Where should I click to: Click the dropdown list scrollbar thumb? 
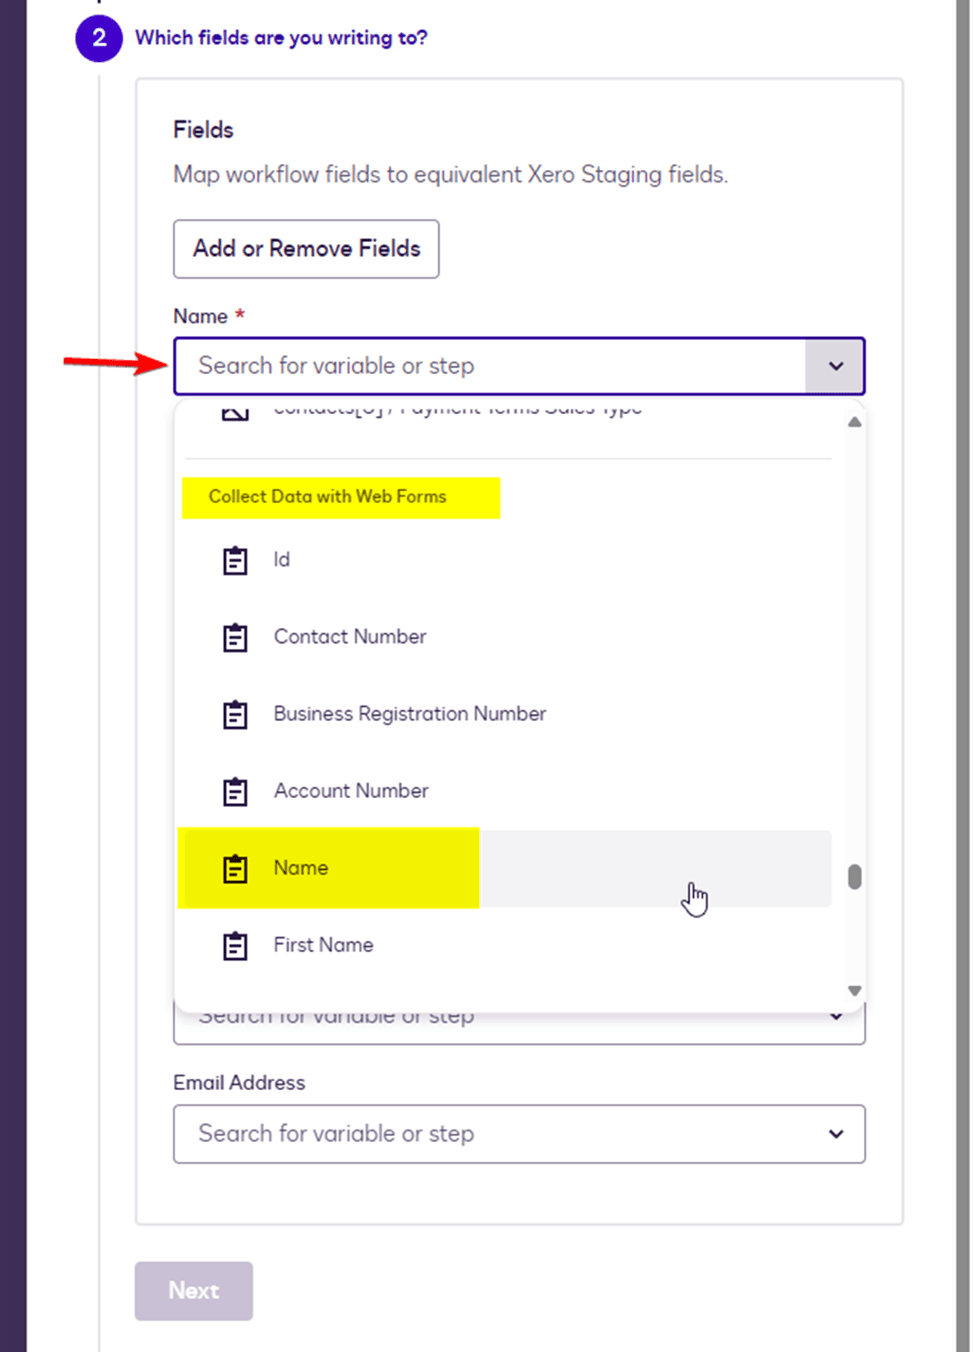pos(854,877)
